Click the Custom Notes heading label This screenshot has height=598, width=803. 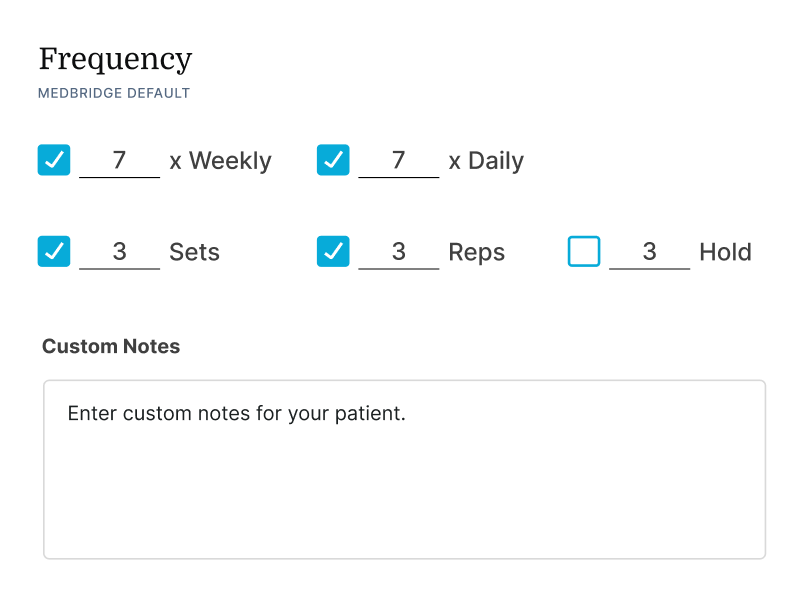click(x=111, y=347)
